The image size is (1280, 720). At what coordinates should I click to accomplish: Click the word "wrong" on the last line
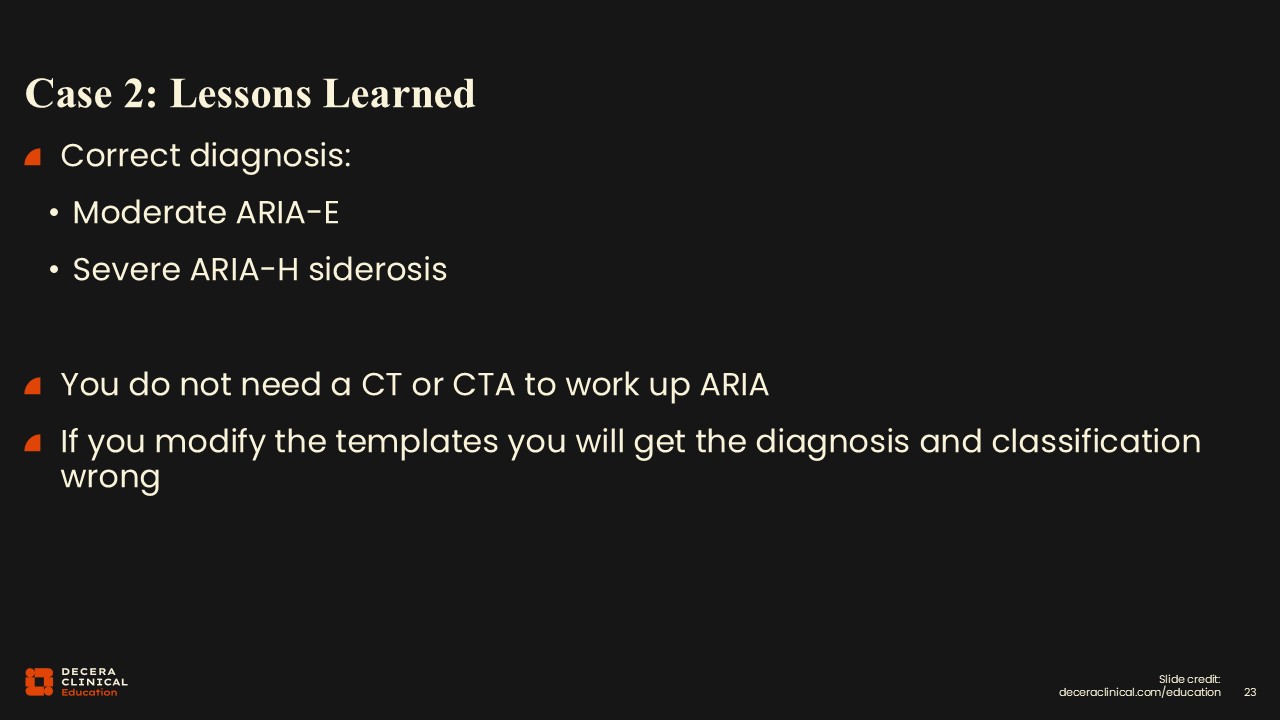pyautogui.click(x=110, y=476)
